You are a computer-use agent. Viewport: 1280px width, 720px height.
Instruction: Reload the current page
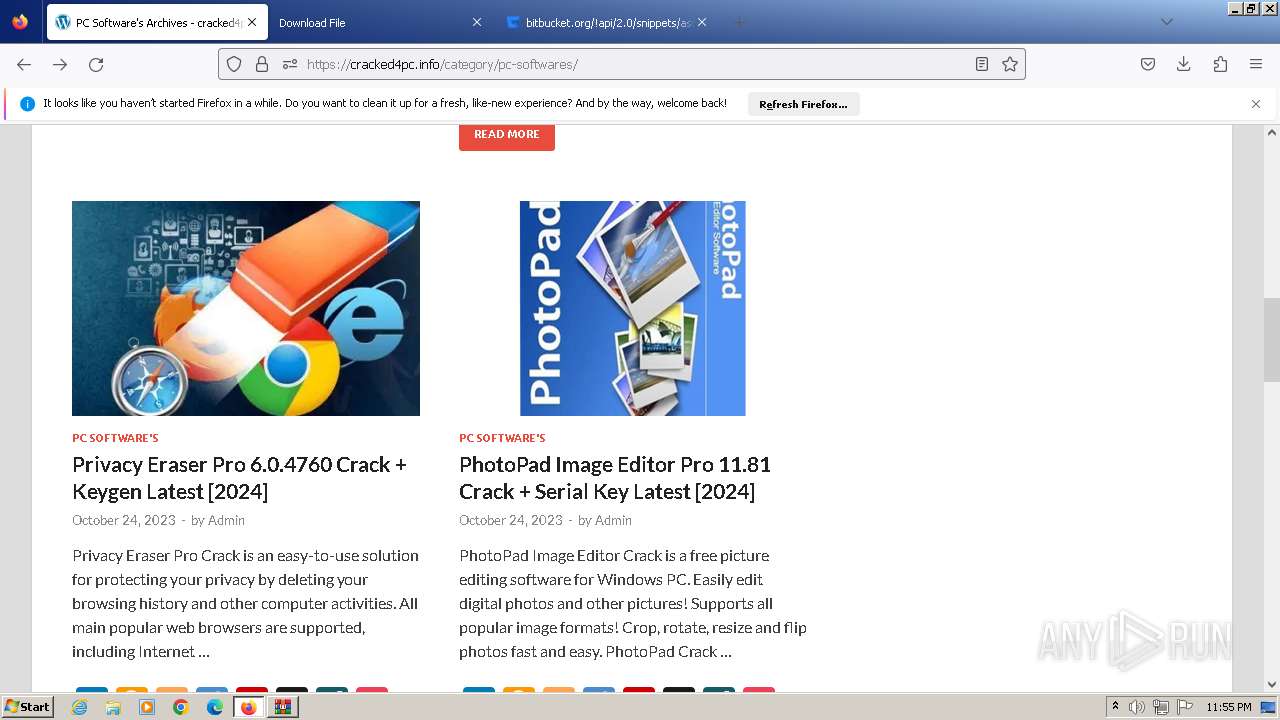coord(96,64)
